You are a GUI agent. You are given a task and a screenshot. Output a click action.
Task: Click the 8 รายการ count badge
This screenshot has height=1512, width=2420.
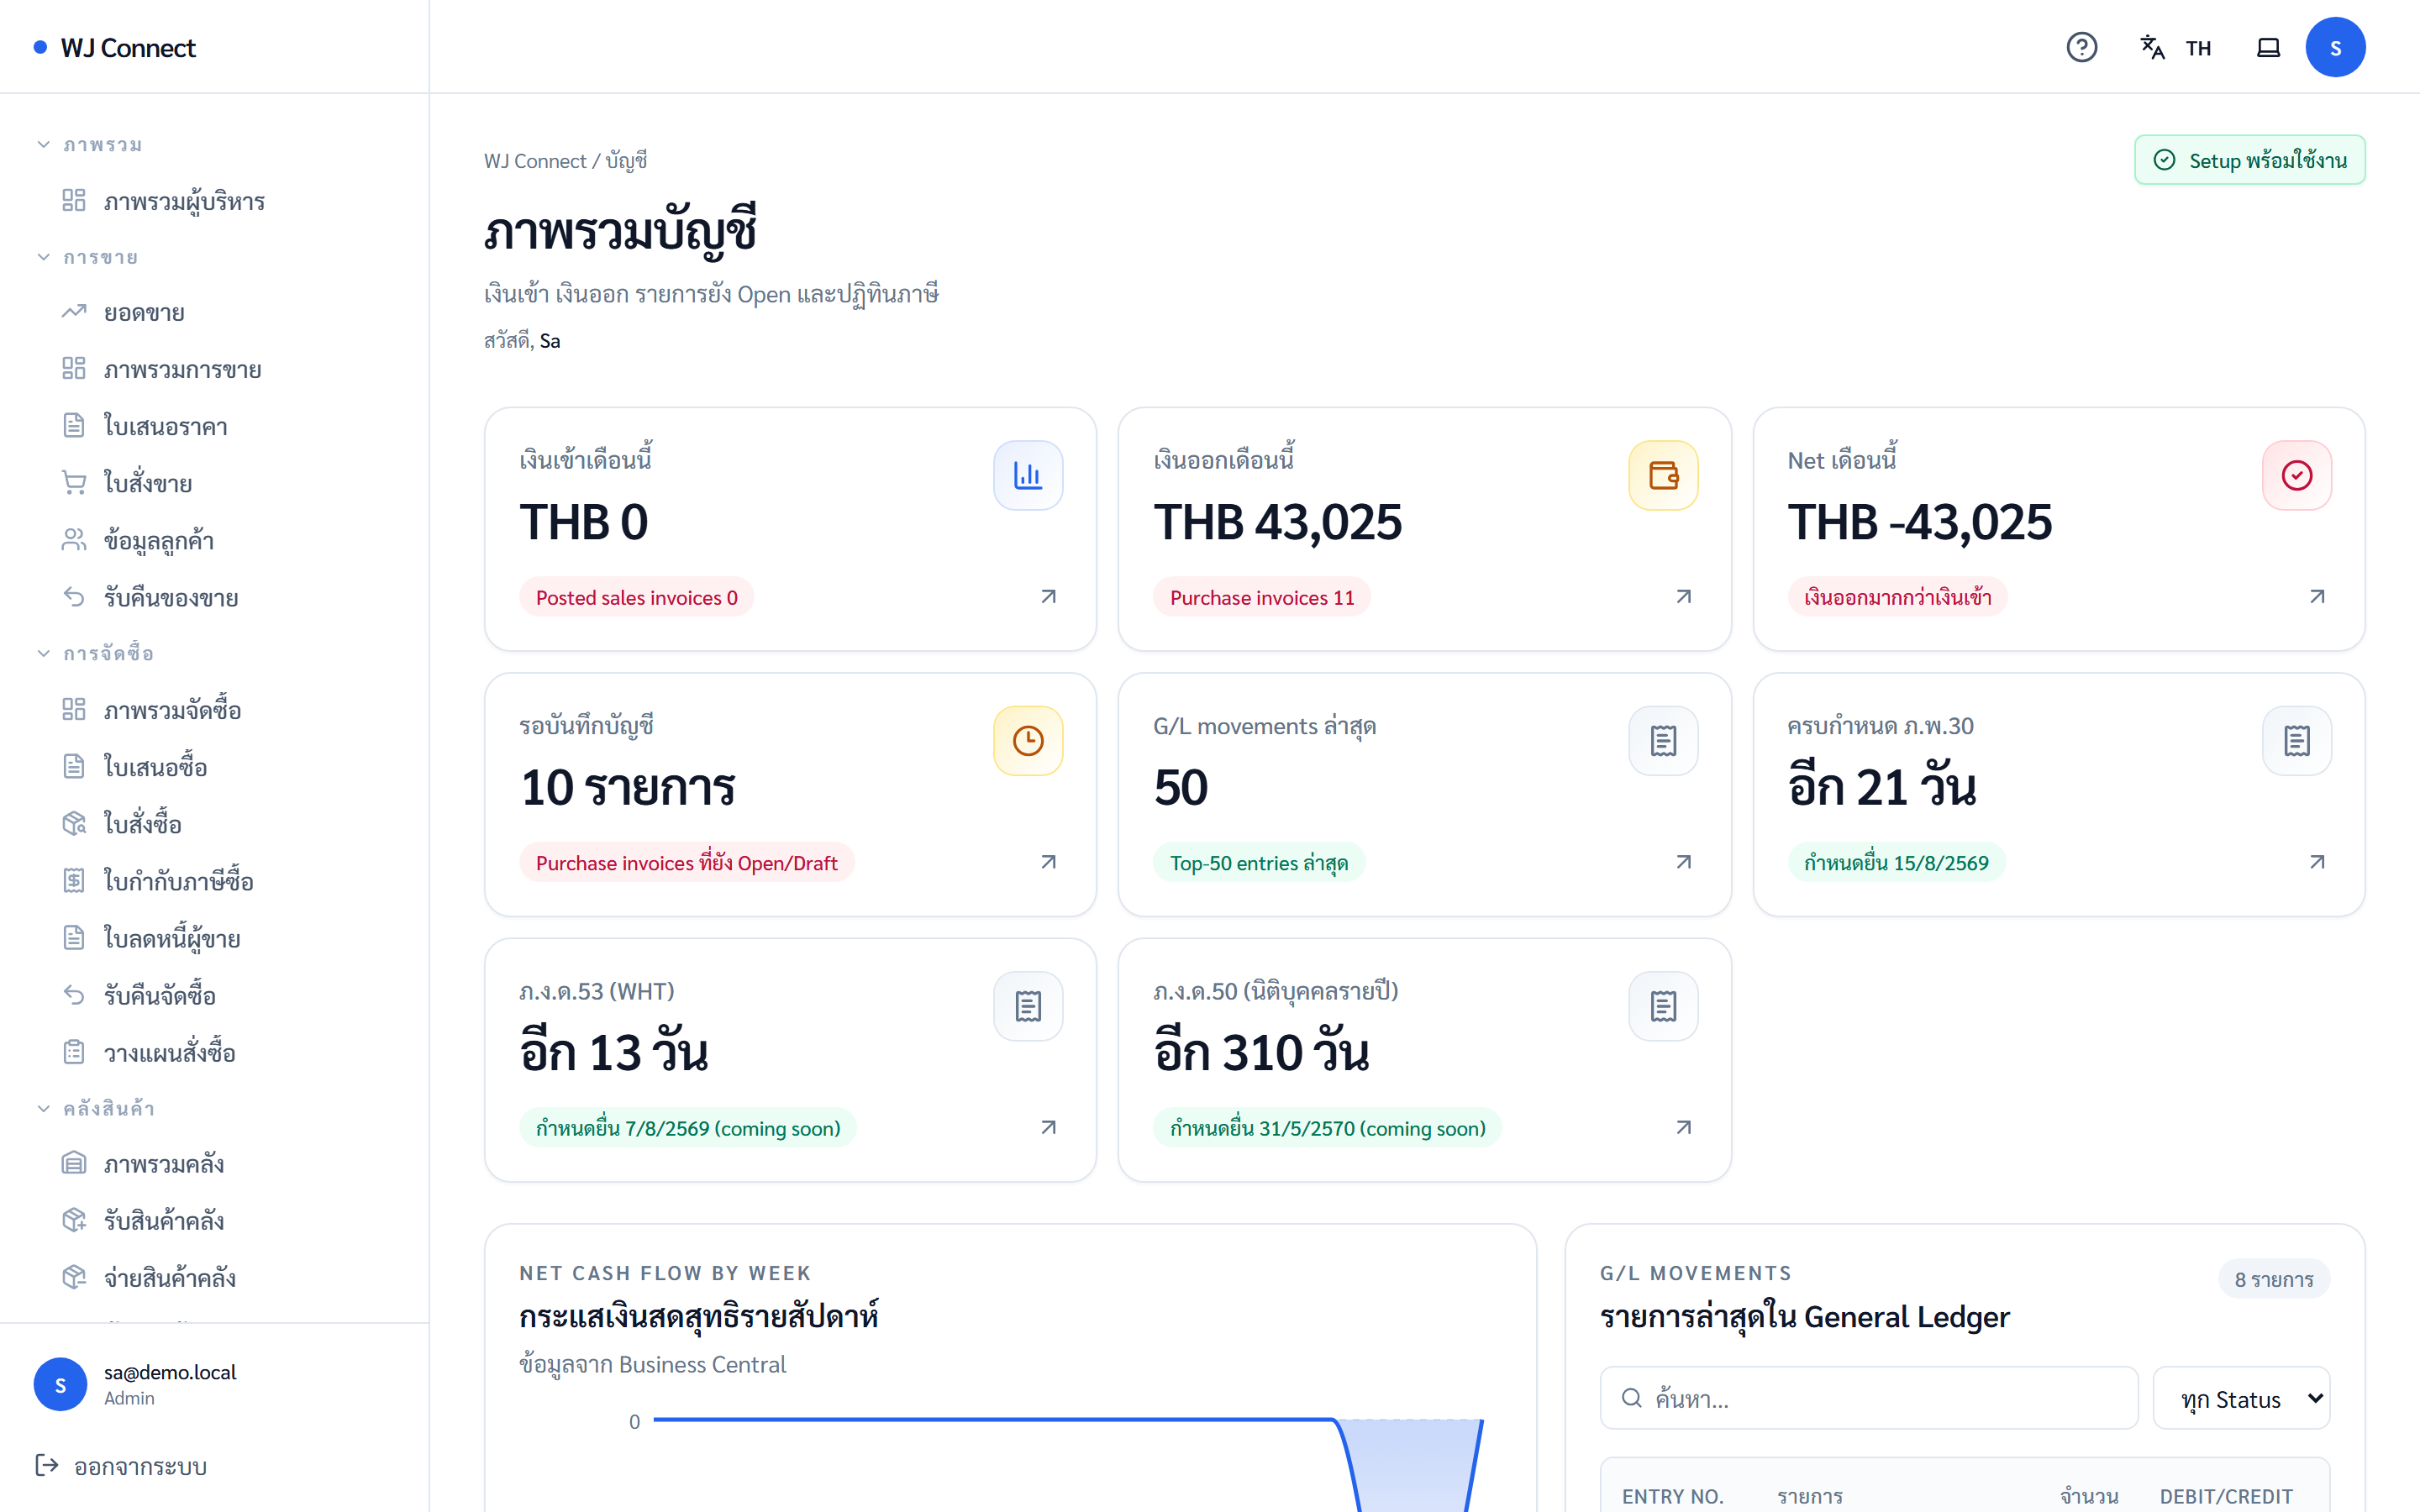point(2274,1279)
